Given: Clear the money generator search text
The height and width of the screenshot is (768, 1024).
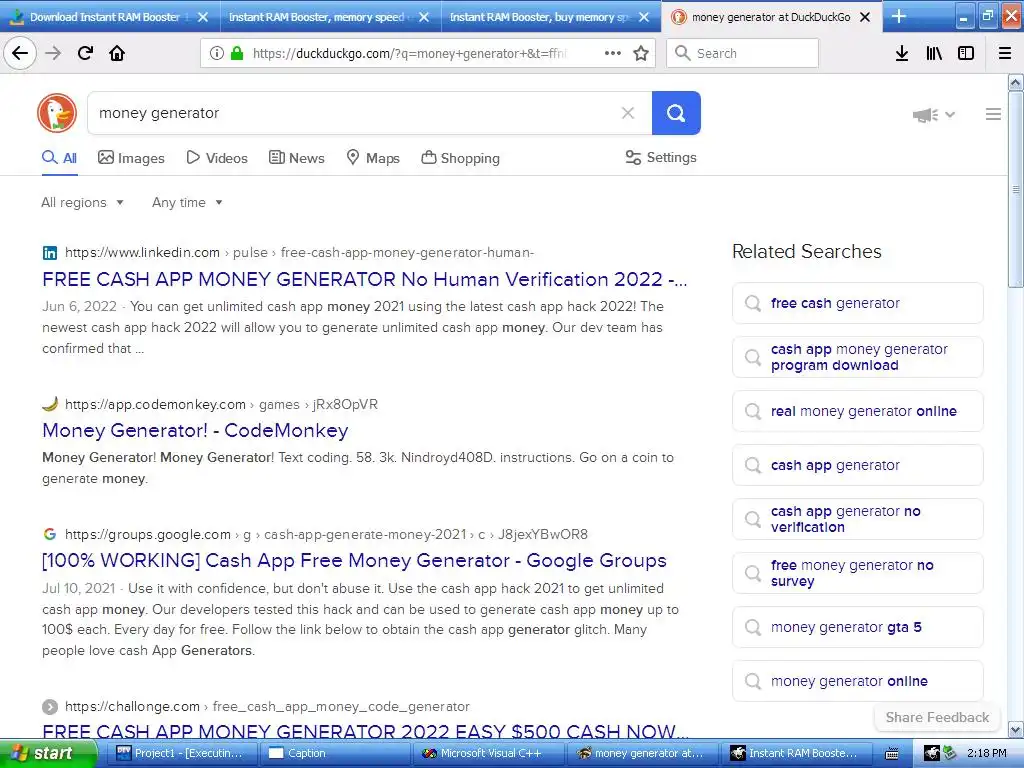Looking at the screenshot, I should [628, 113].
